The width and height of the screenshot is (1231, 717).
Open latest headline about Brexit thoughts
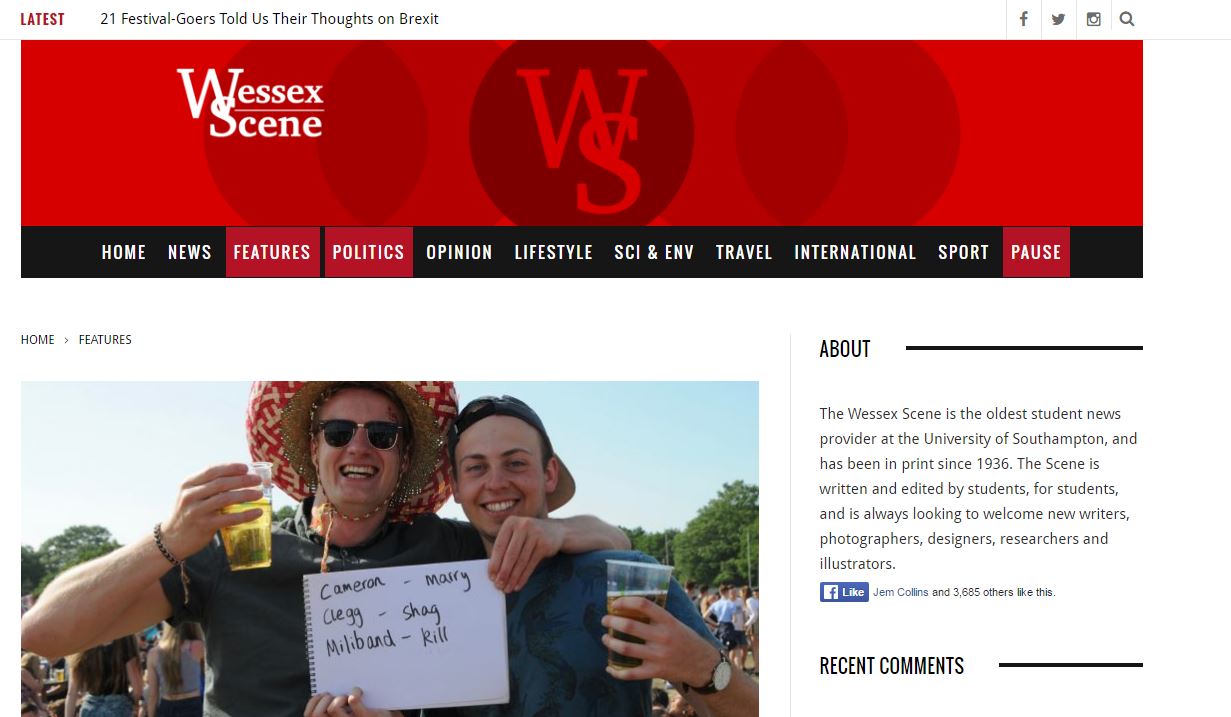click(269, 19)
